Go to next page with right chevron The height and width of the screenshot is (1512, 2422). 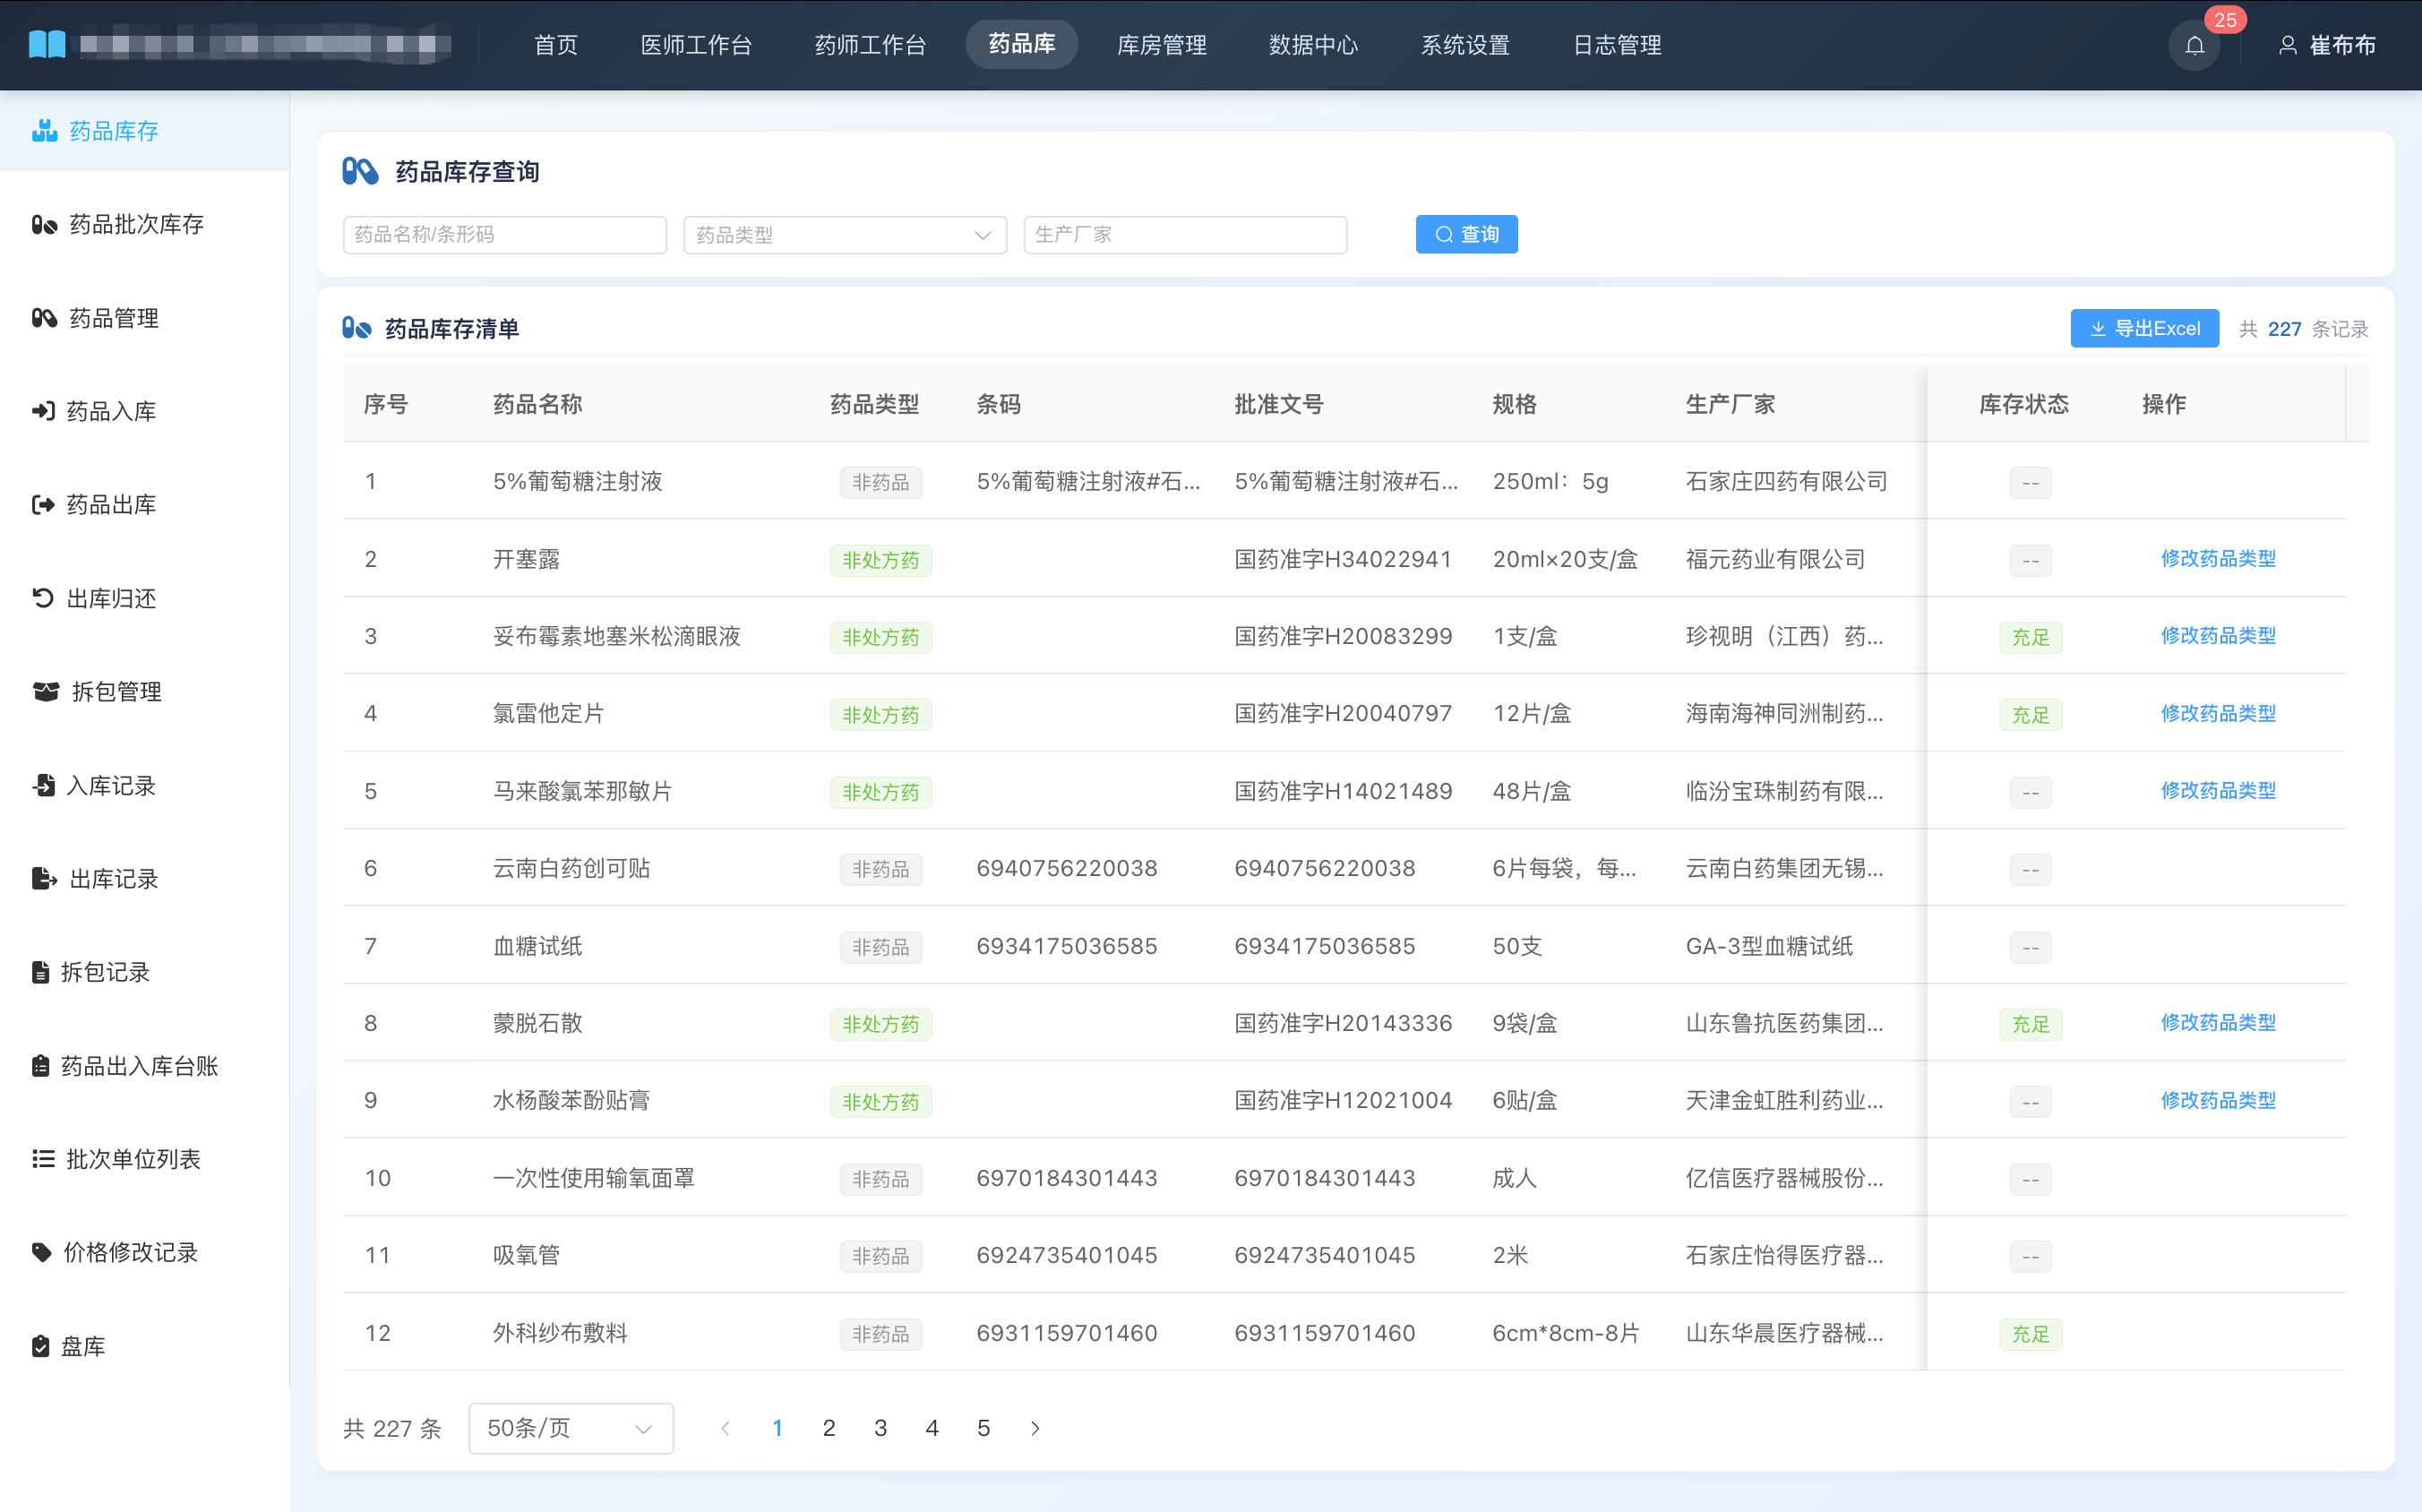[1035, 1428]
